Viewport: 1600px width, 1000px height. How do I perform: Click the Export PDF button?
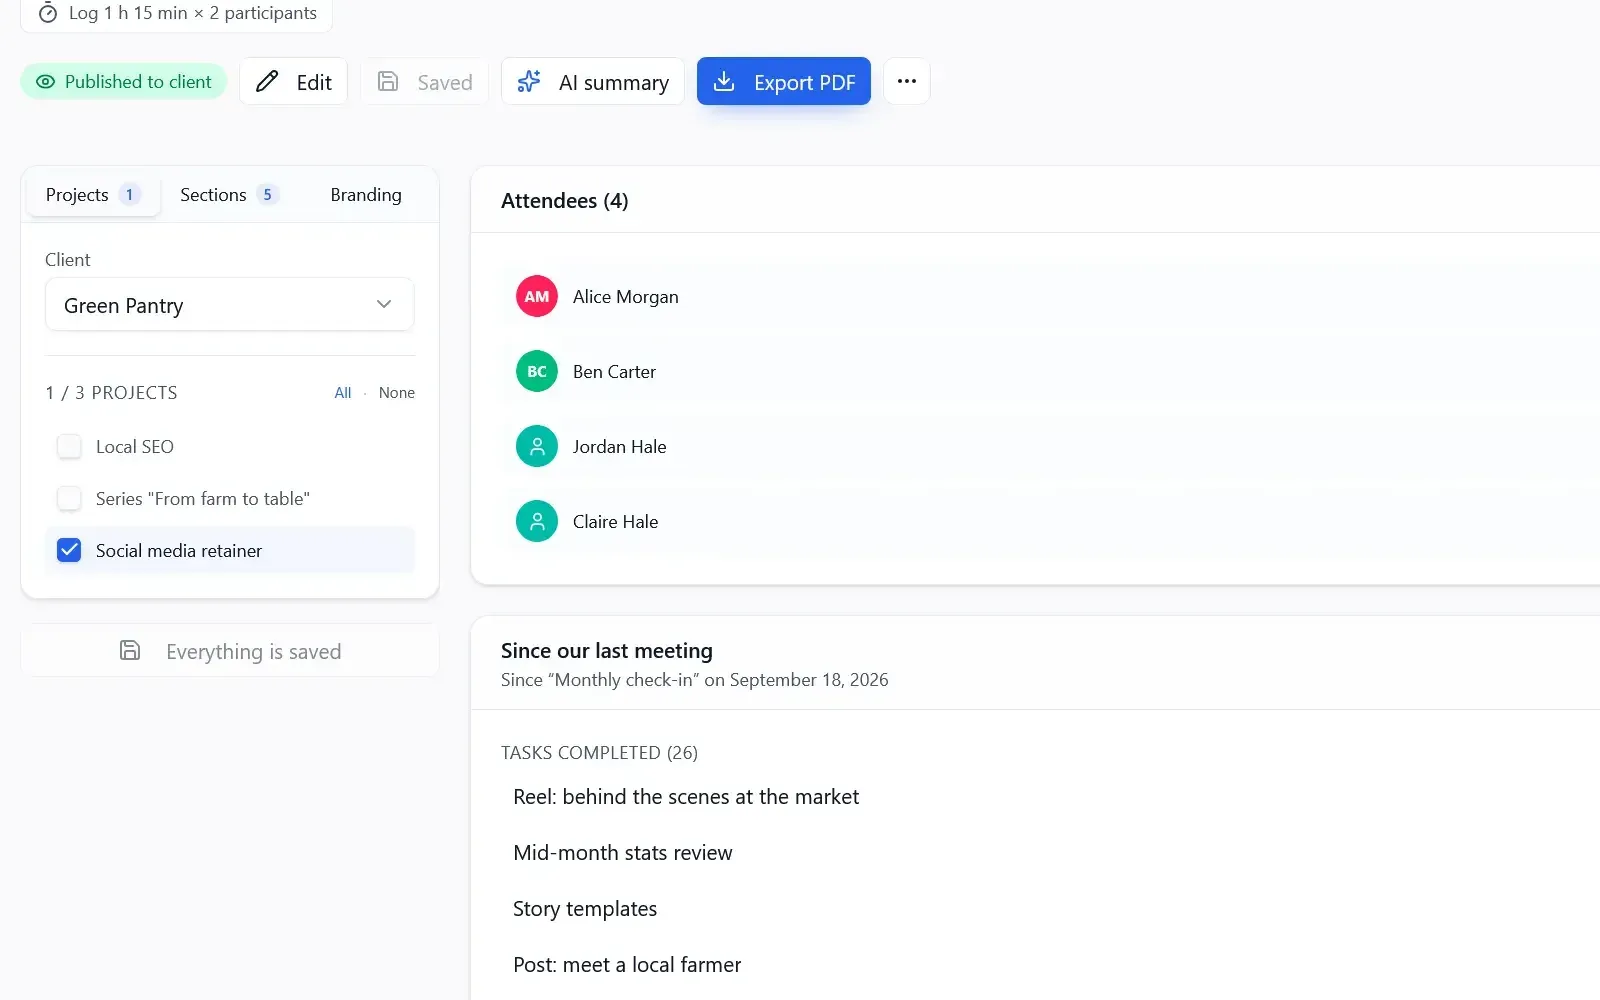[x=784, y=81]
